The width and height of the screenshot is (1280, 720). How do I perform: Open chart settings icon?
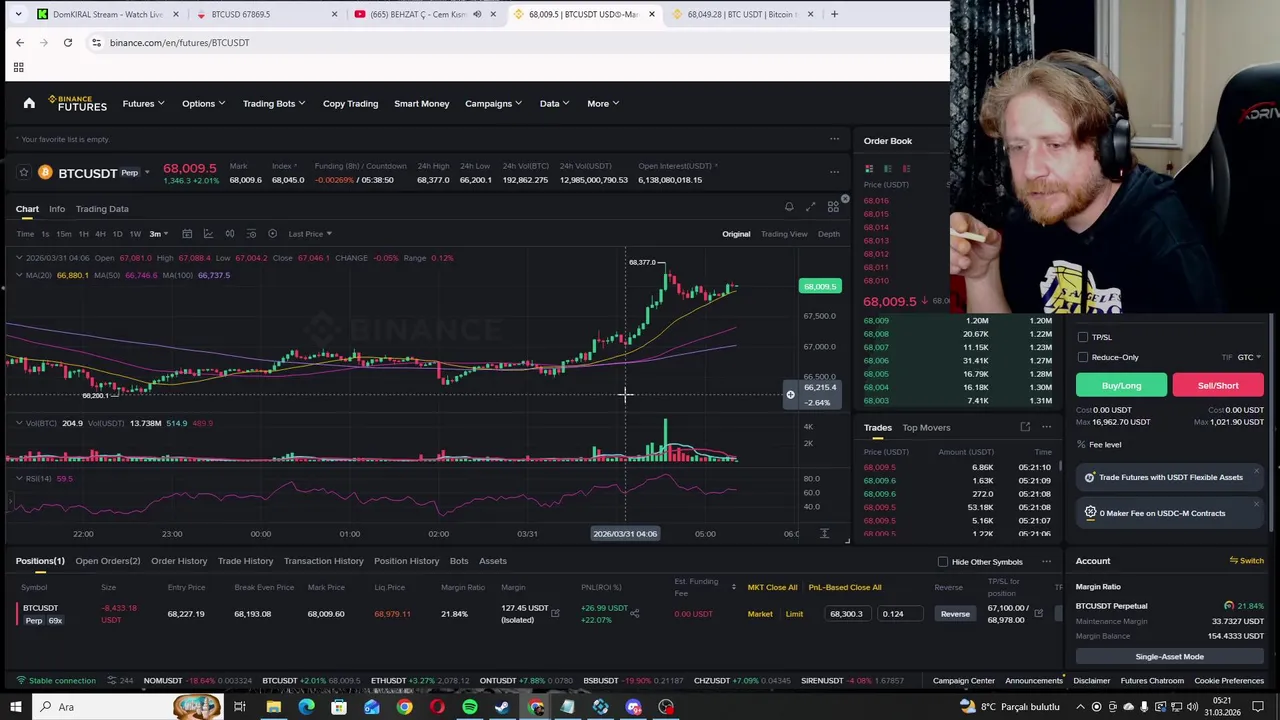pyautogui.click(x=251, y=234)
